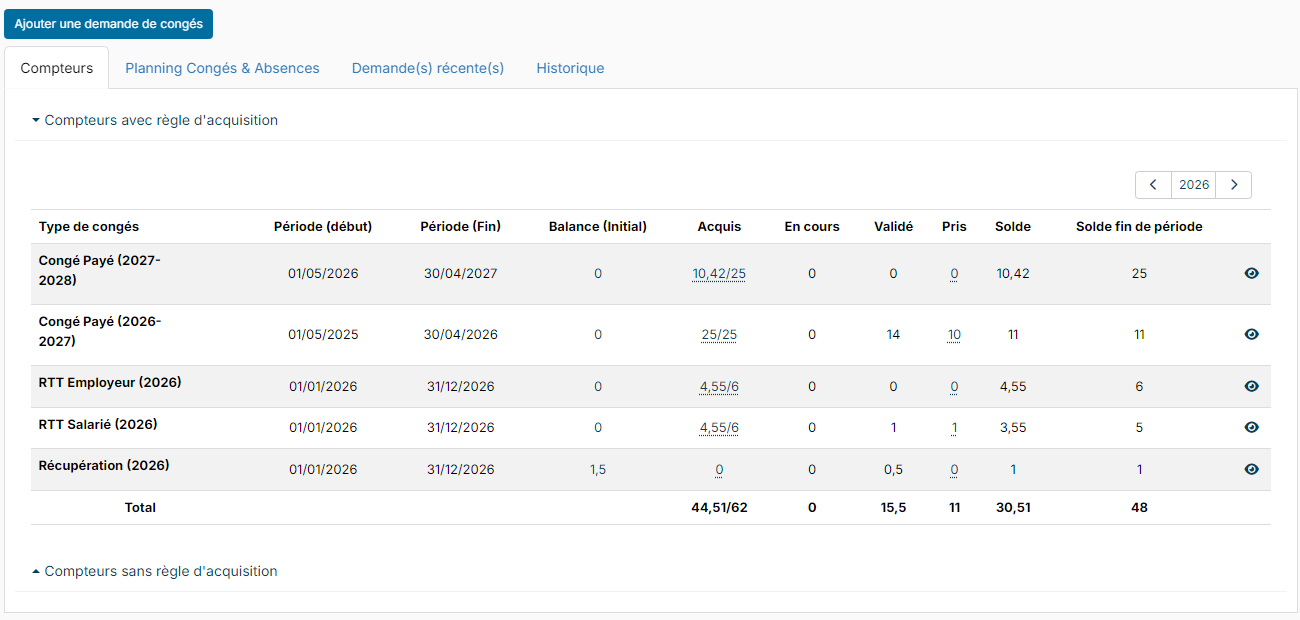Click initial balance 1,5 for Récupération
The height and width of the screenshot is (620, 1300).
coord(598,470)
